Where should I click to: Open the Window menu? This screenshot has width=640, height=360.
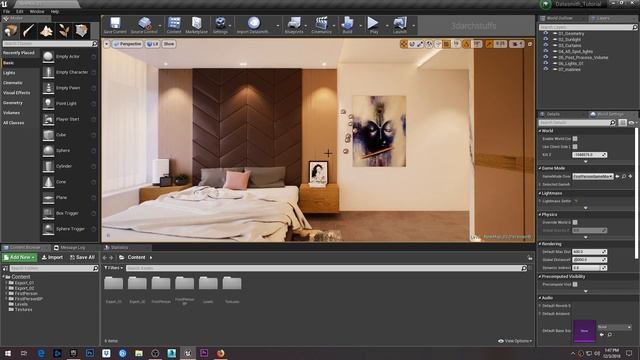[x=37, y=11]
